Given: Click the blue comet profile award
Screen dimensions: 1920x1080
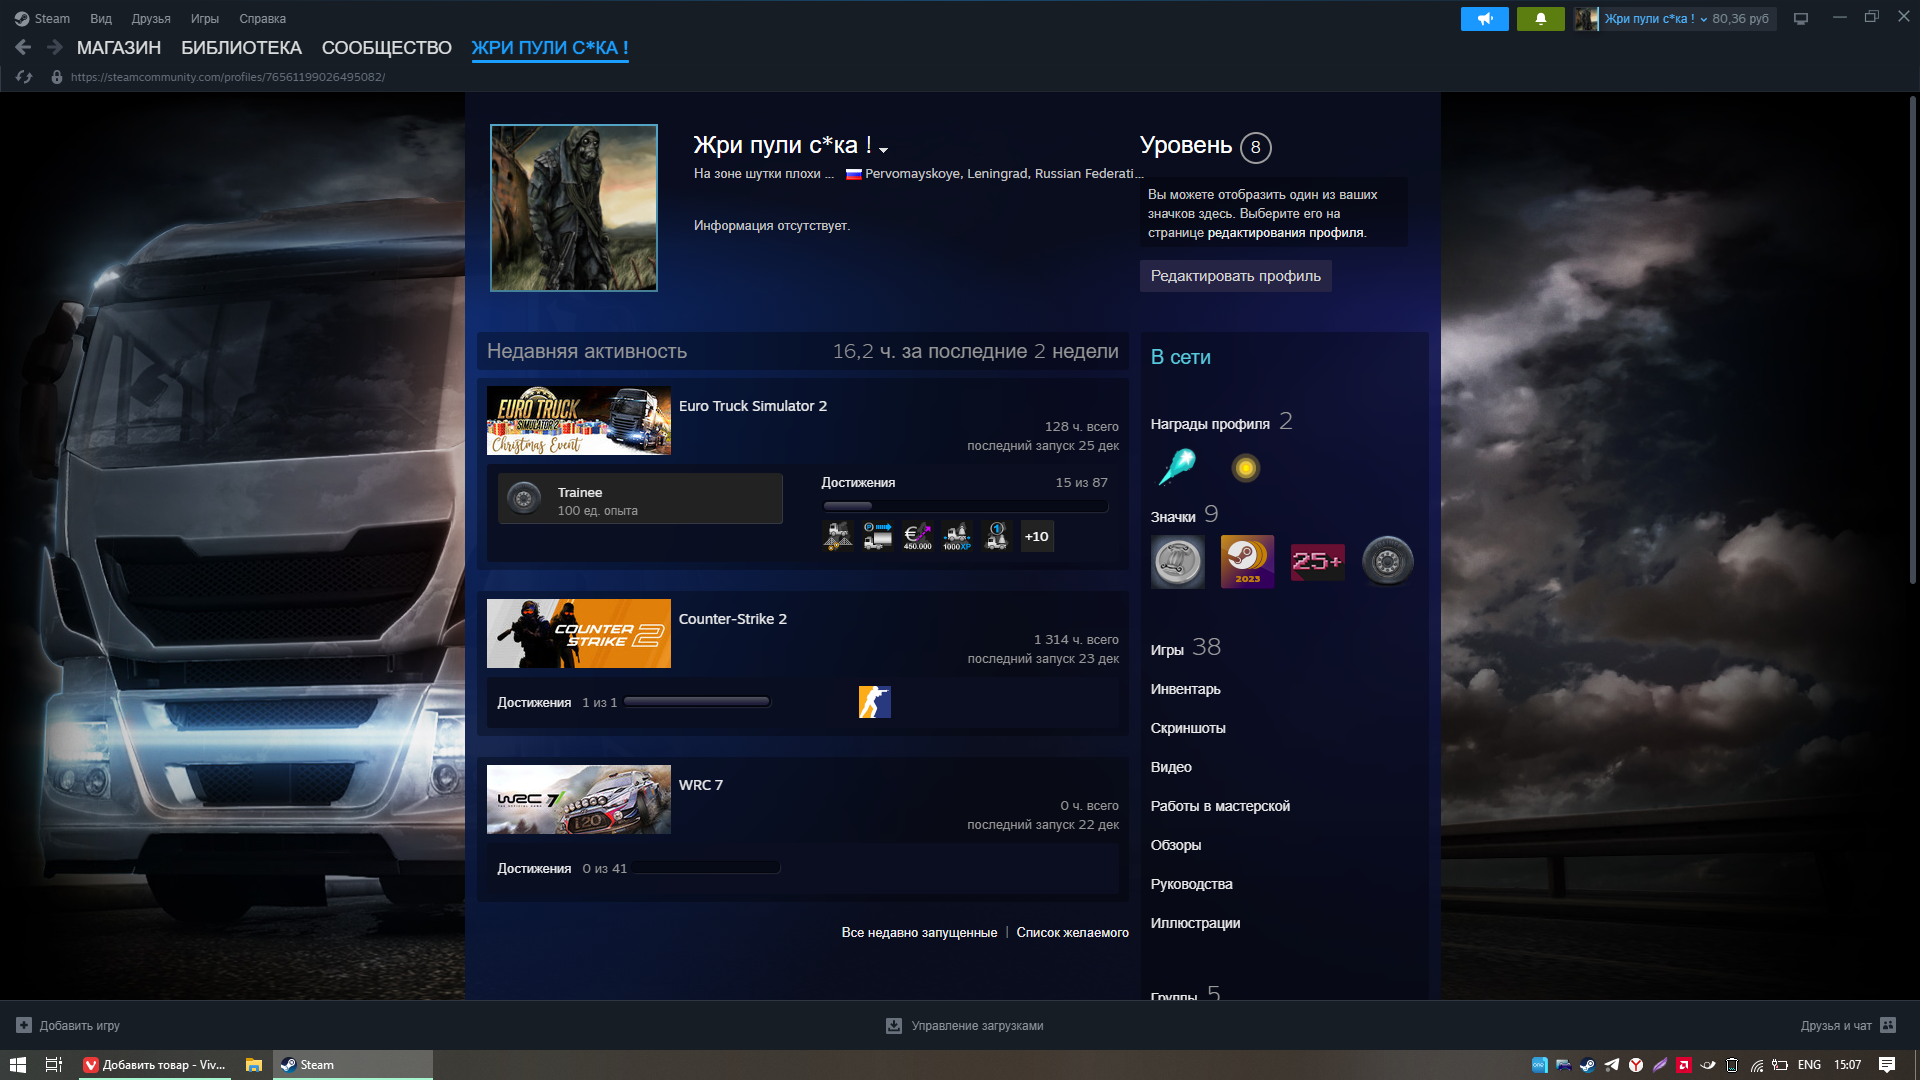Looking at the screenshot, I should click(x=1177, y=467).
